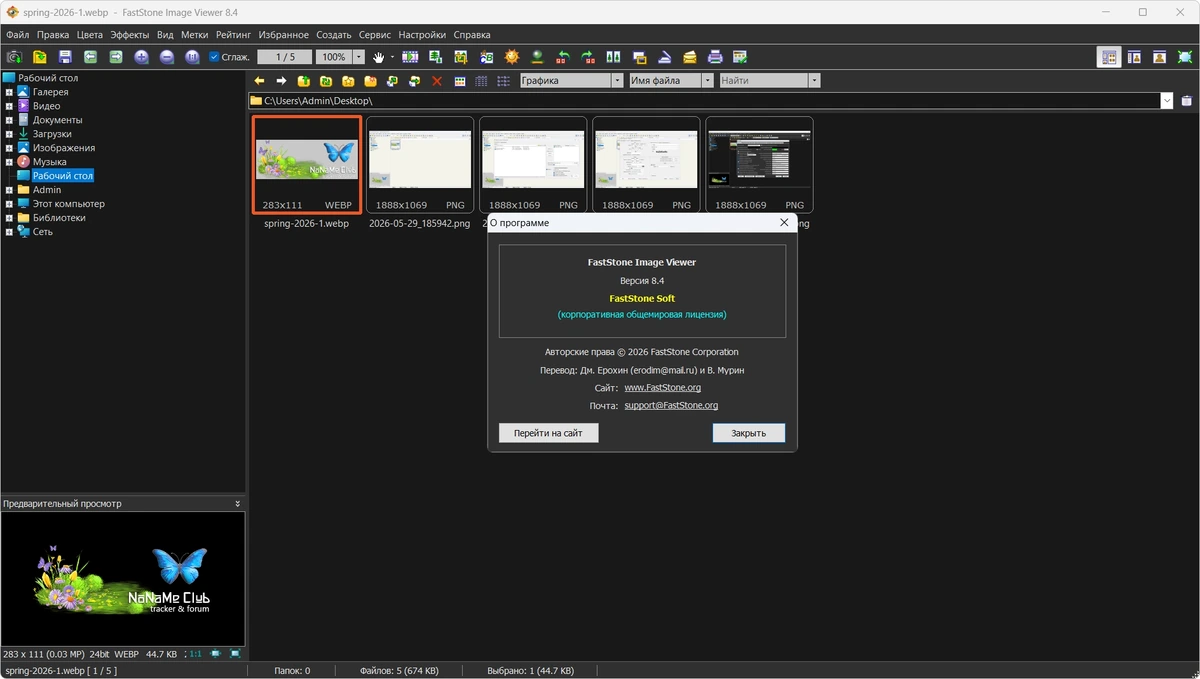Delete the selected file with the red X icon
The image size is (1200, 679).
coord(437,81)
